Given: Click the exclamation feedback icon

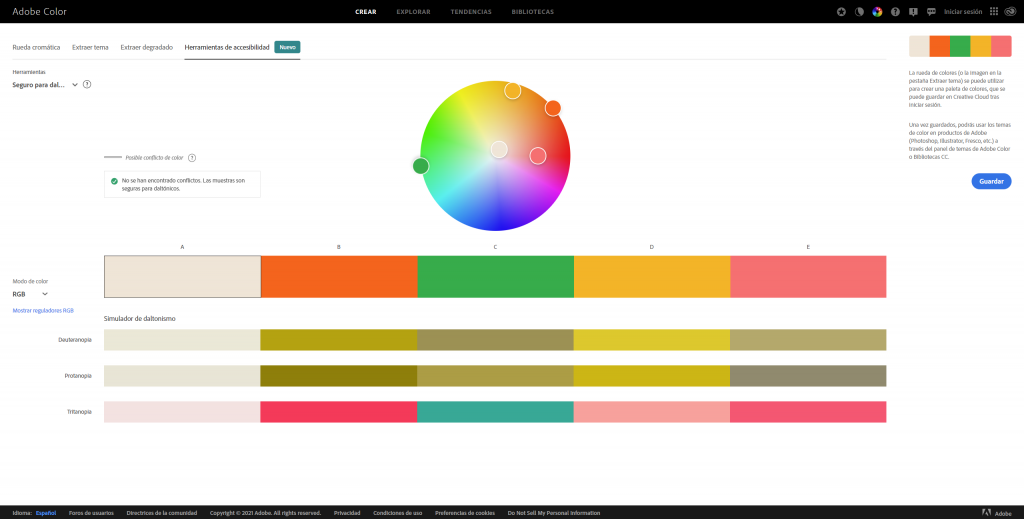Looking at the screenshot, I should tap(913, 12).
